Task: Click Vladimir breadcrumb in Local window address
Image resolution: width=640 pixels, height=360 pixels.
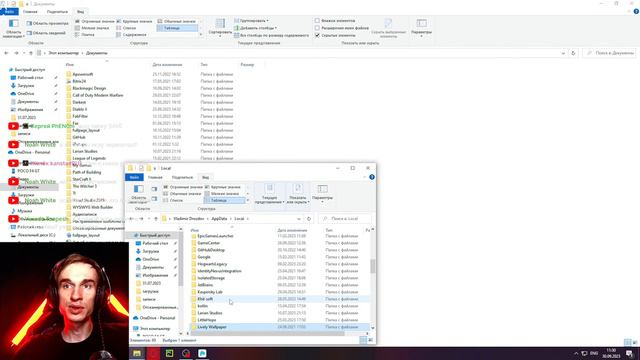Action: pos(189,219)
